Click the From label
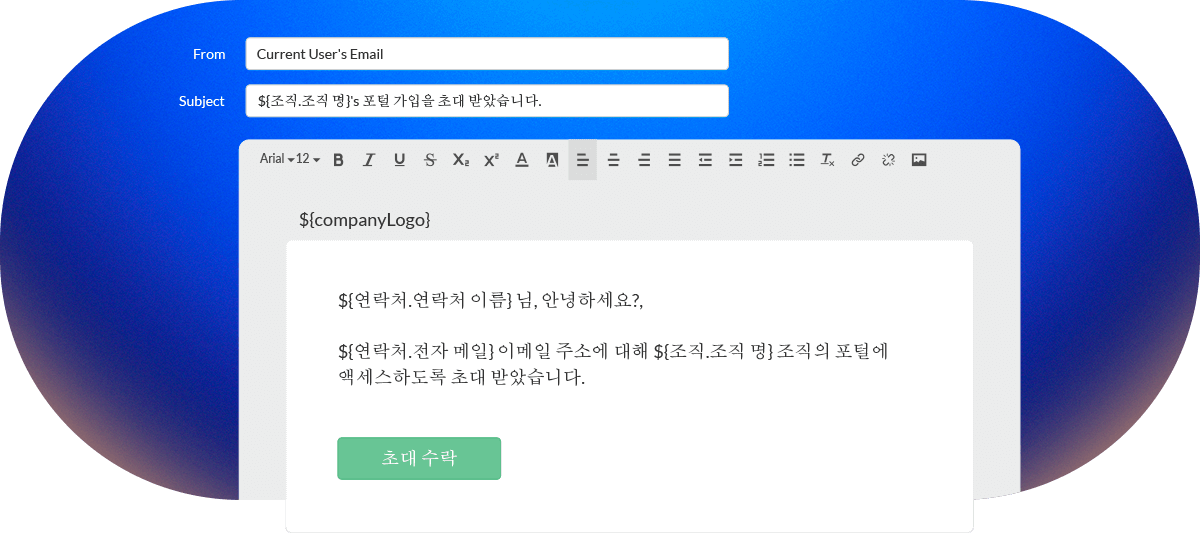This screenshot has height=533, width=1200. [209, 54]
